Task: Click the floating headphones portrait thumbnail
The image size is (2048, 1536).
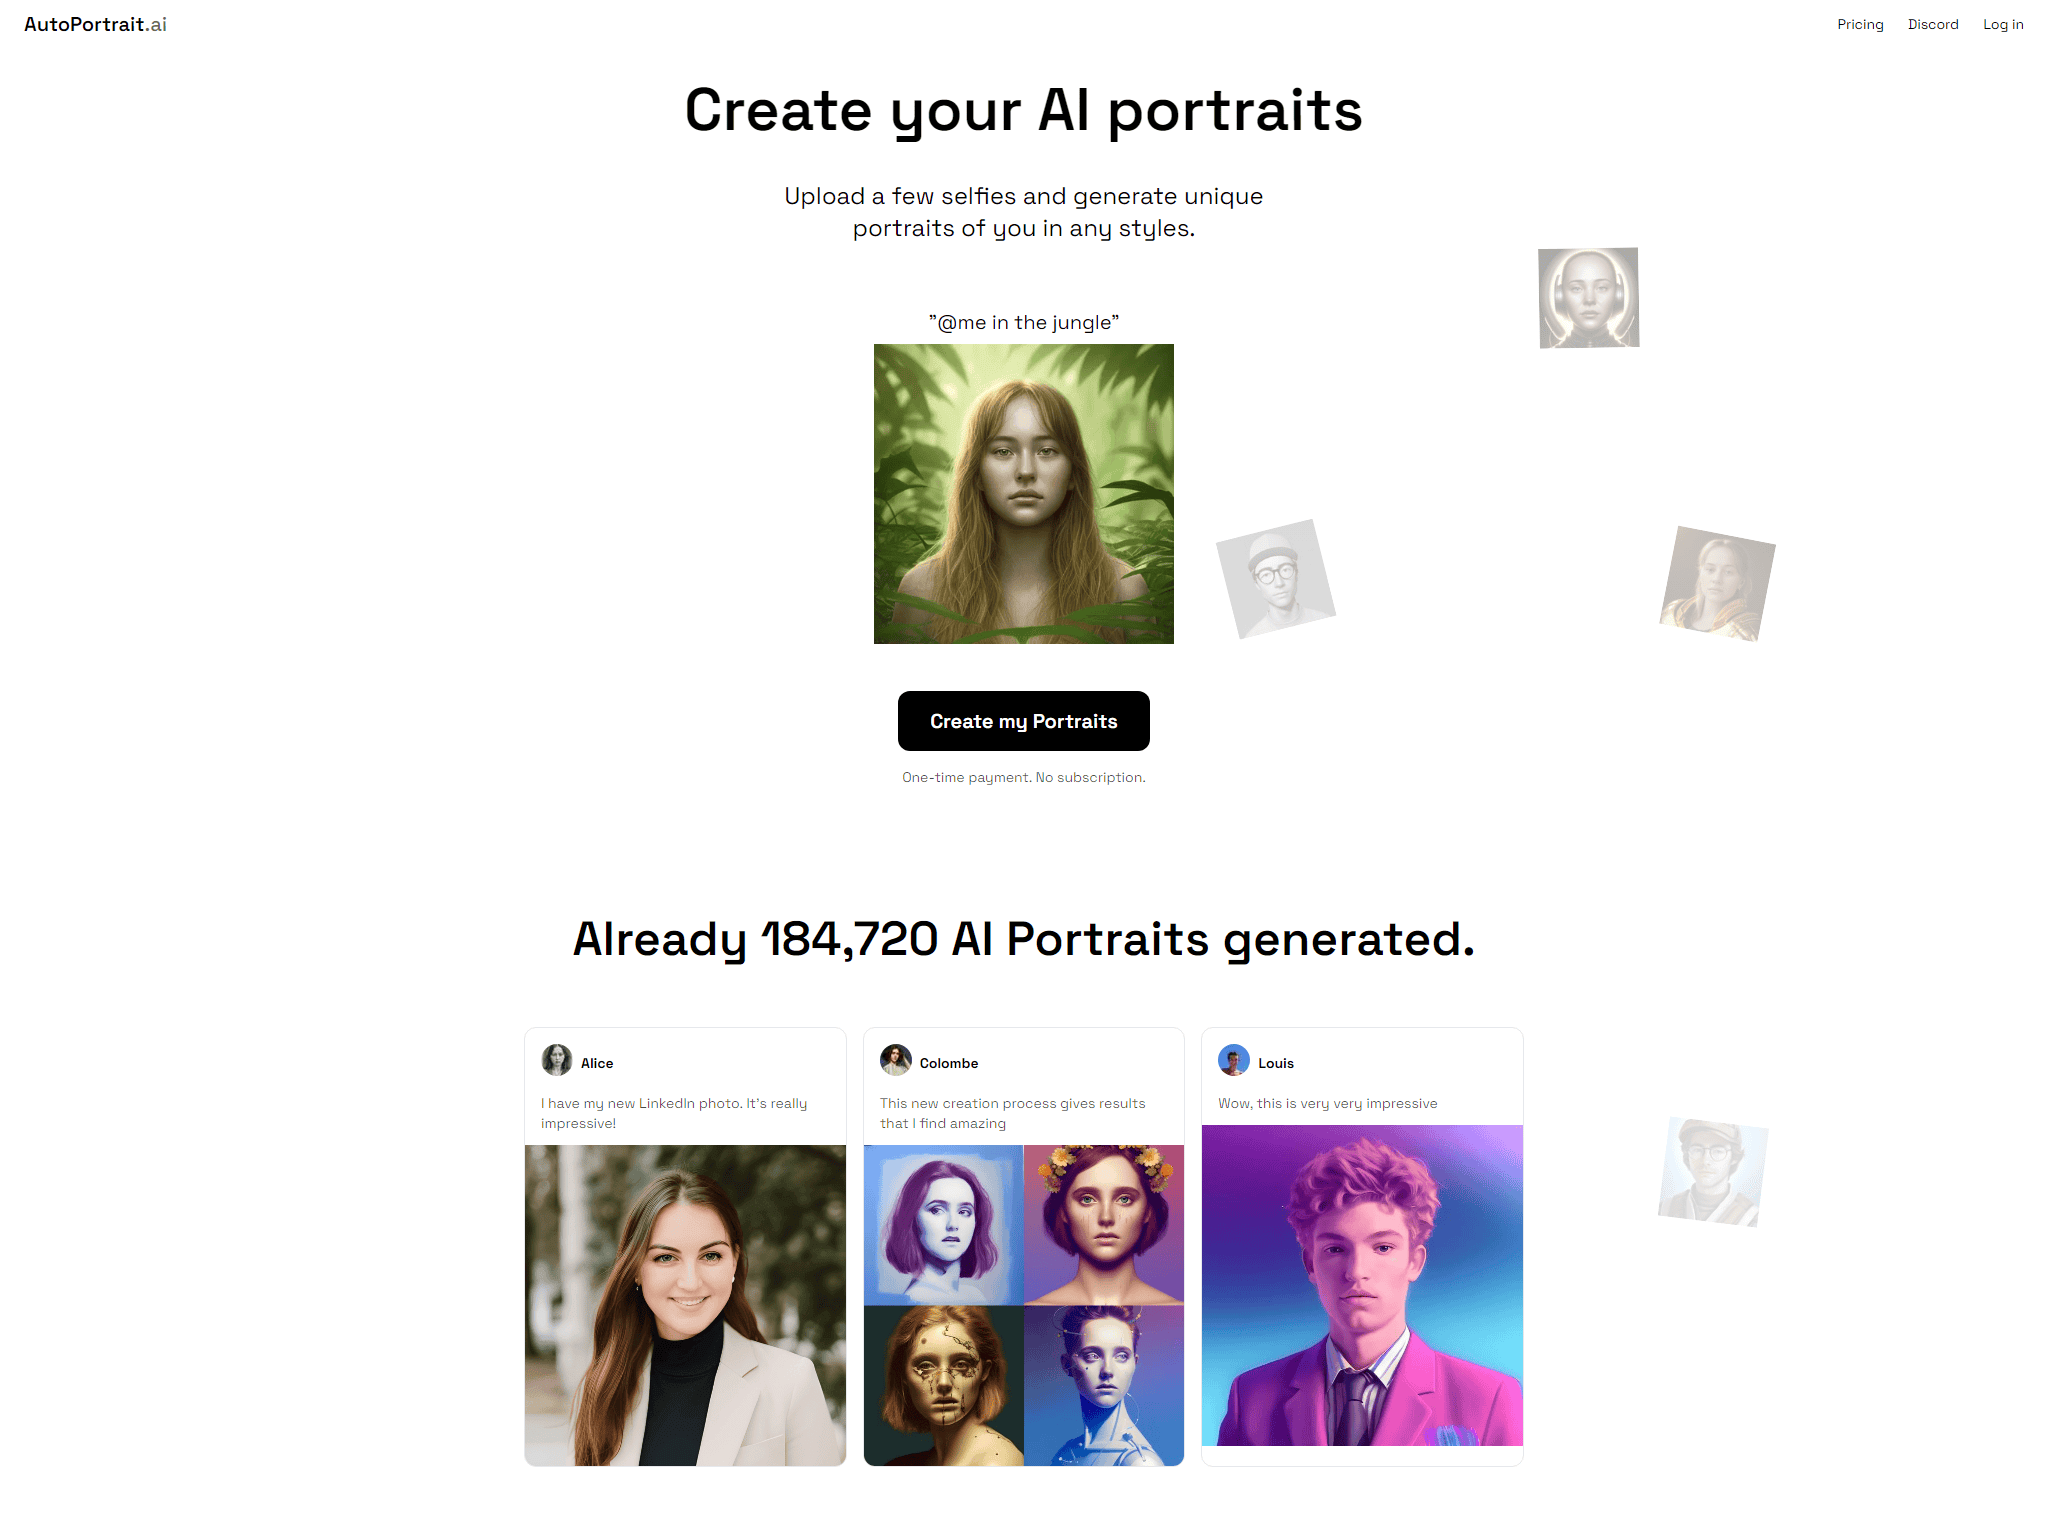Action: (1588, 298)
